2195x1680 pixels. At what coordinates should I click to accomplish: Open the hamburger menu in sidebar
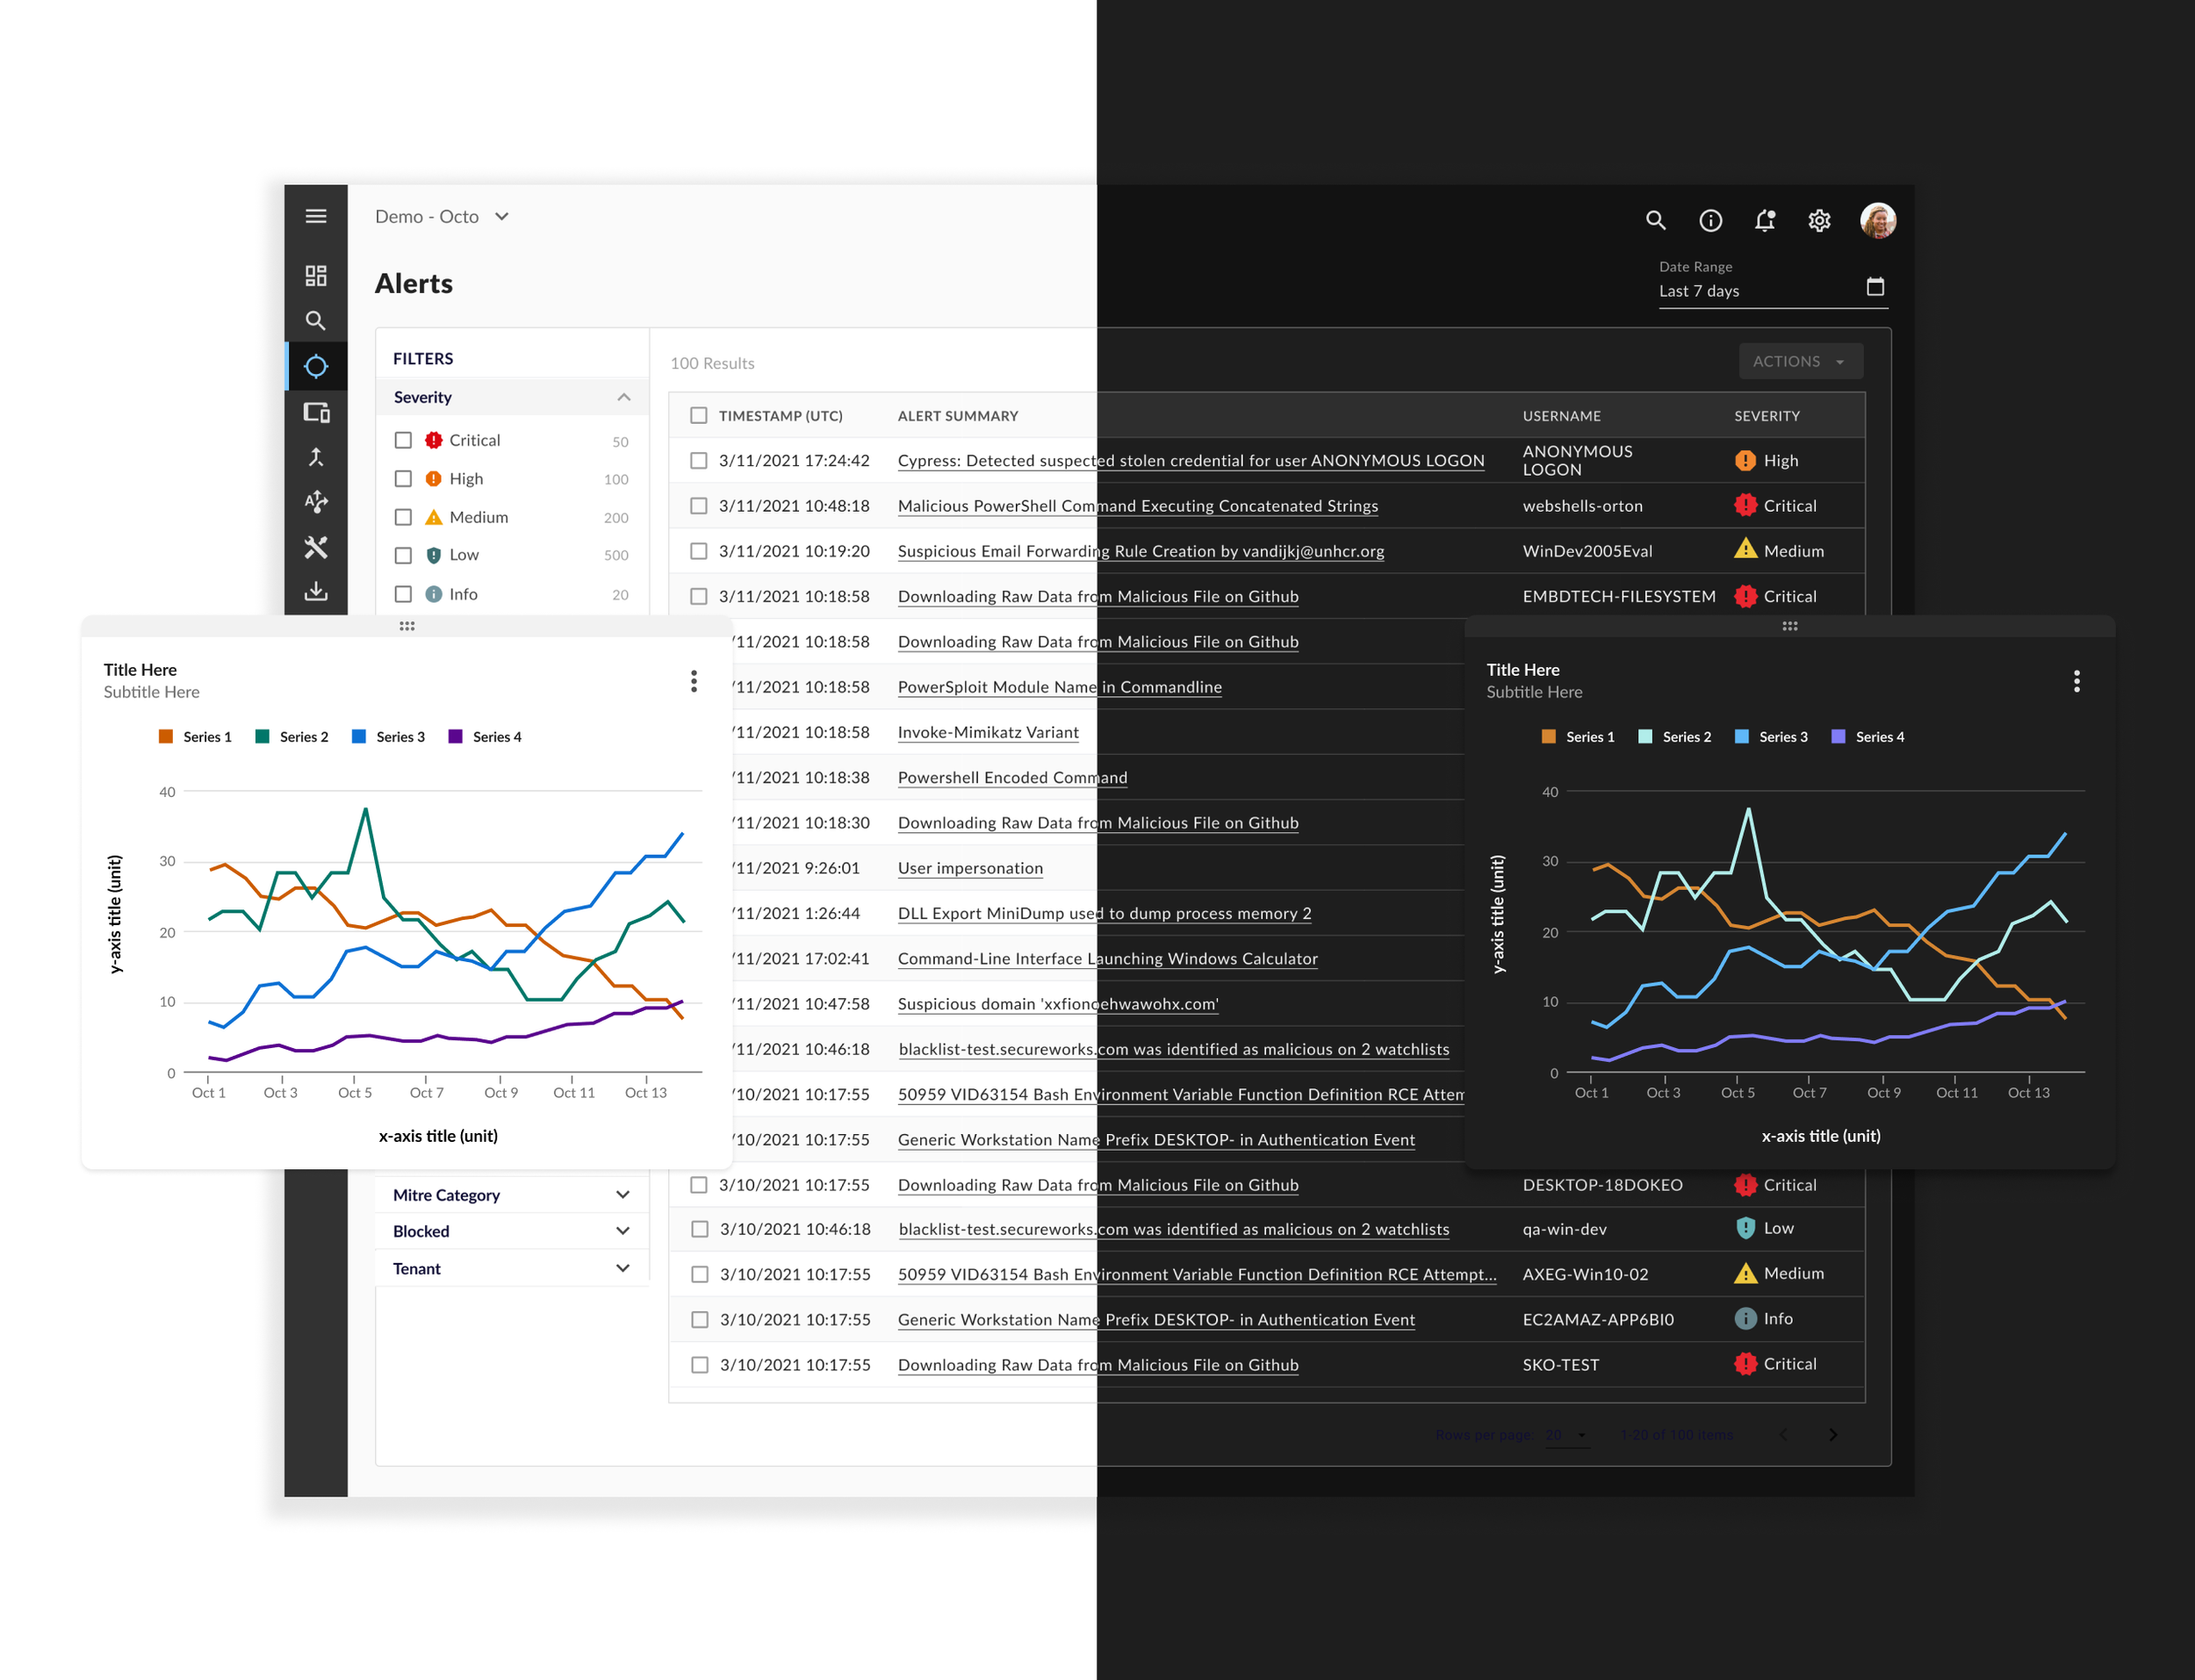point(316,216)
